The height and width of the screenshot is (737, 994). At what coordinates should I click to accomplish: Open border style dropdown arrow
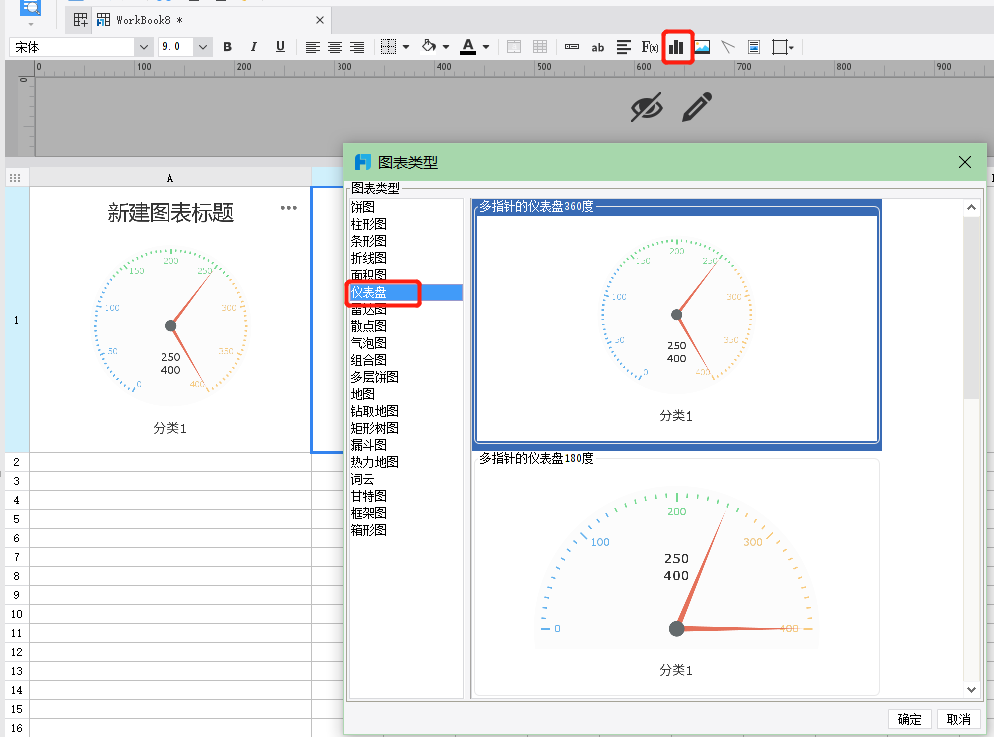coord(406,47)
